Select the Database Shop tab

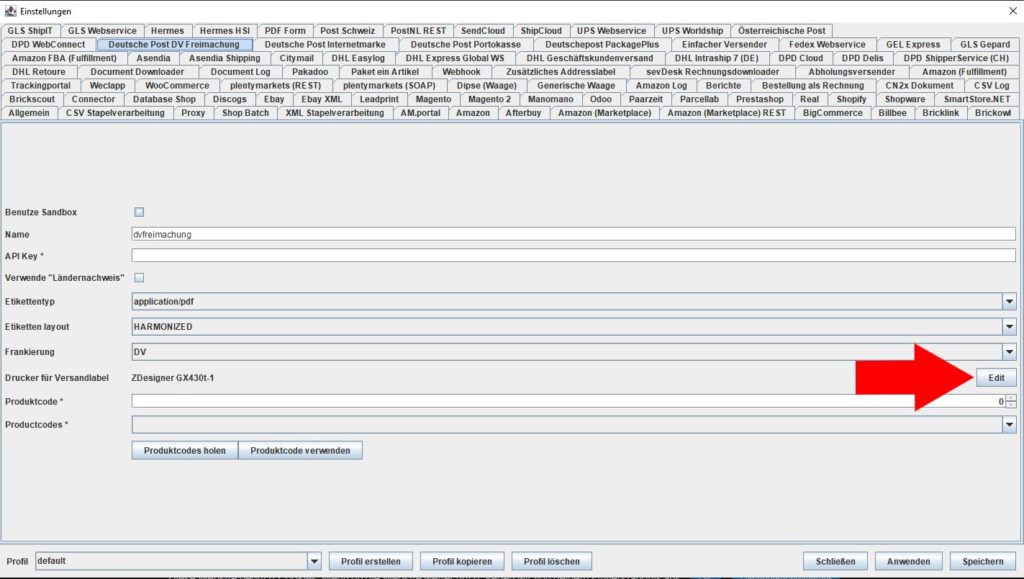point(165,99)
